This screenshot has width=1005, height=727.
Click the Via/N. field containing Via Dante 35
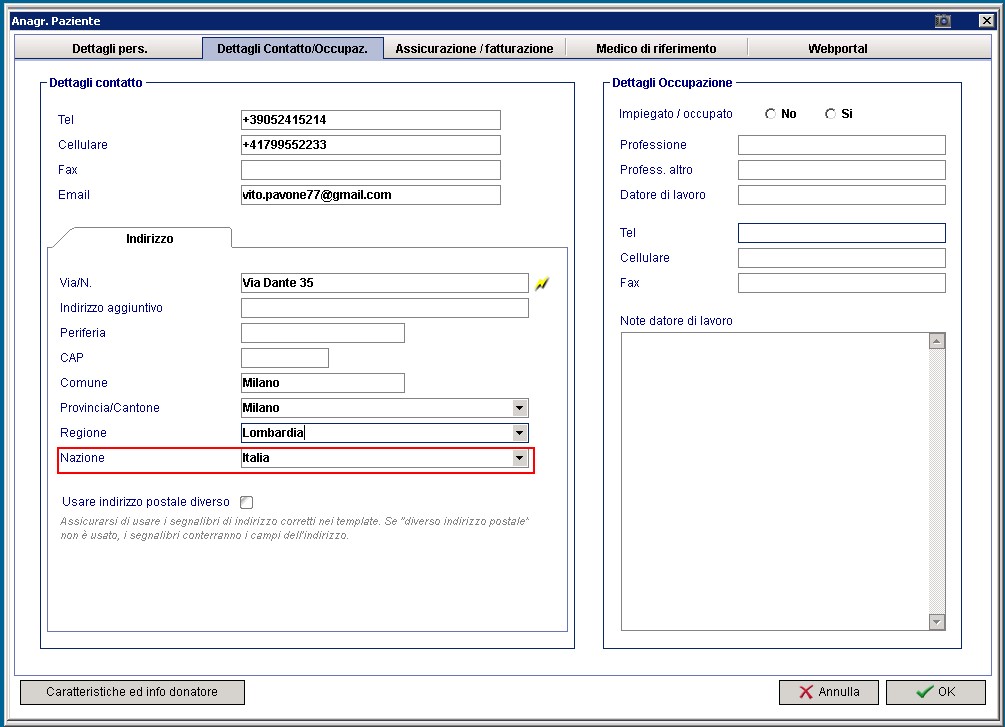(385, 283)
